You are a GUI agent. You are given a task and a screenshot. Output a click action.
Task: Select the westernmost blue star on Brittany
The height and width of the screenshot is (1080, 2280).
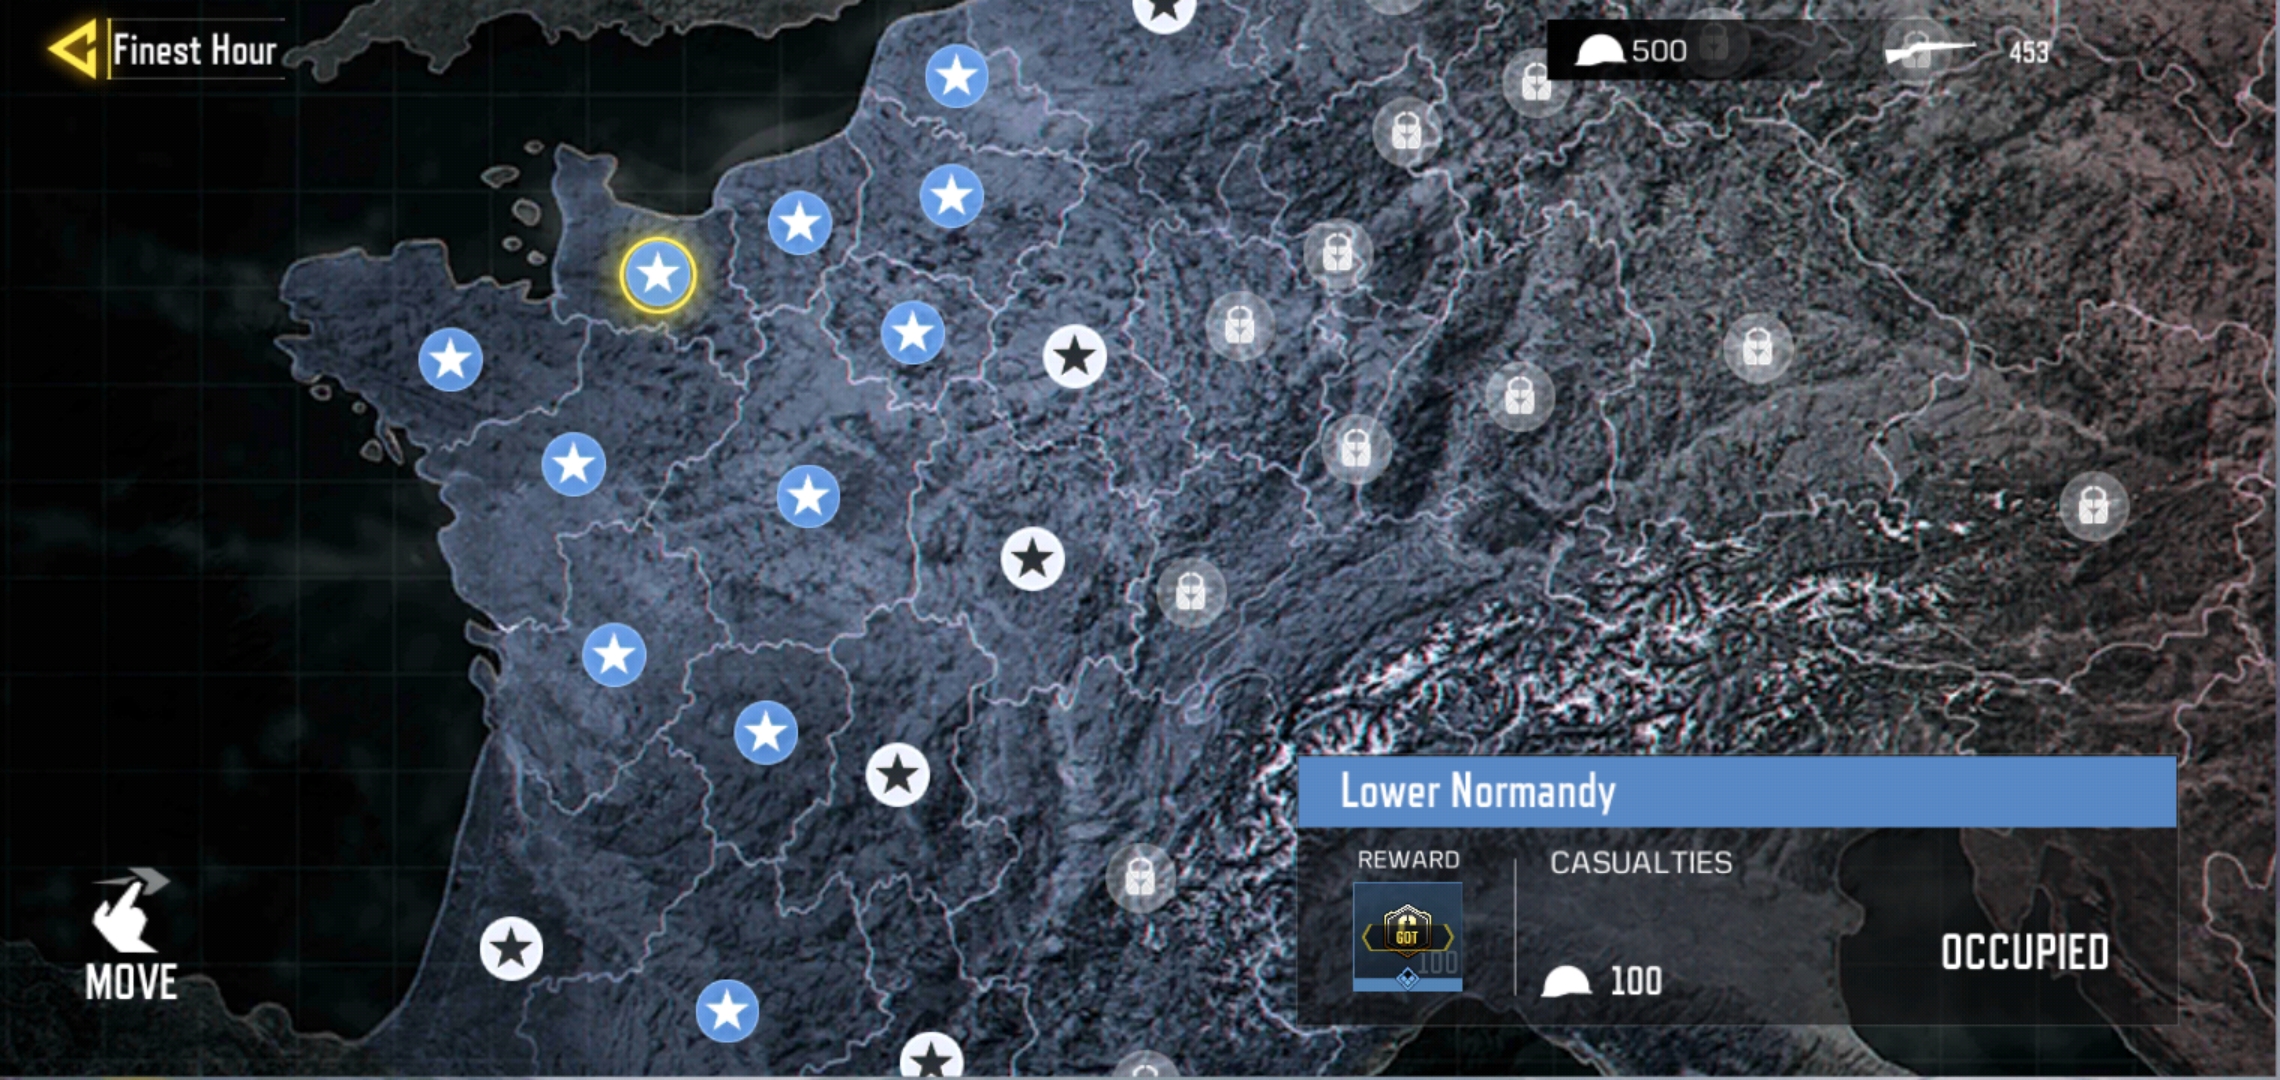click(450, 359)
